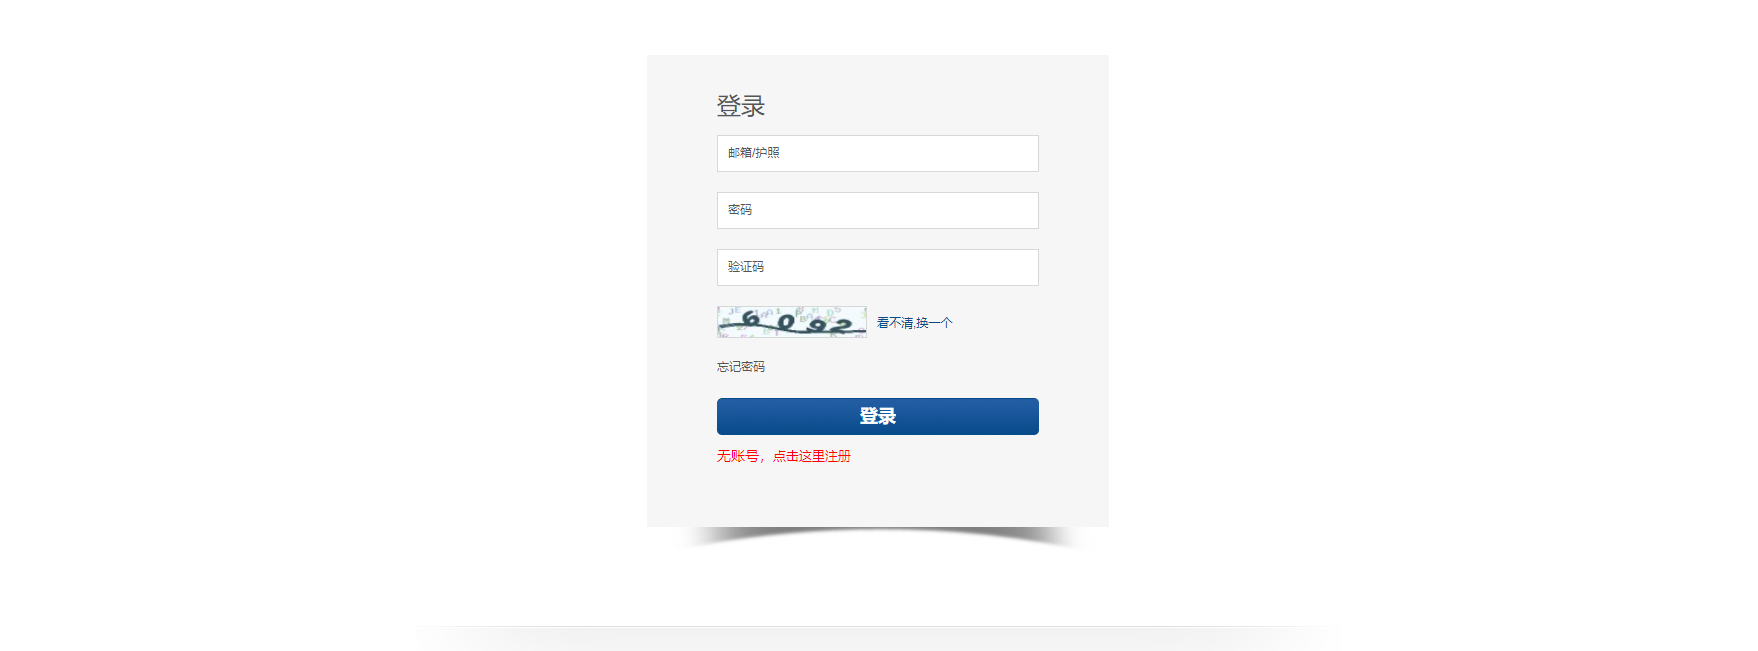1758x651 pixels.
Task: Focus the 密码 password field
Action: pyautogui.click(x=877, y=210)
